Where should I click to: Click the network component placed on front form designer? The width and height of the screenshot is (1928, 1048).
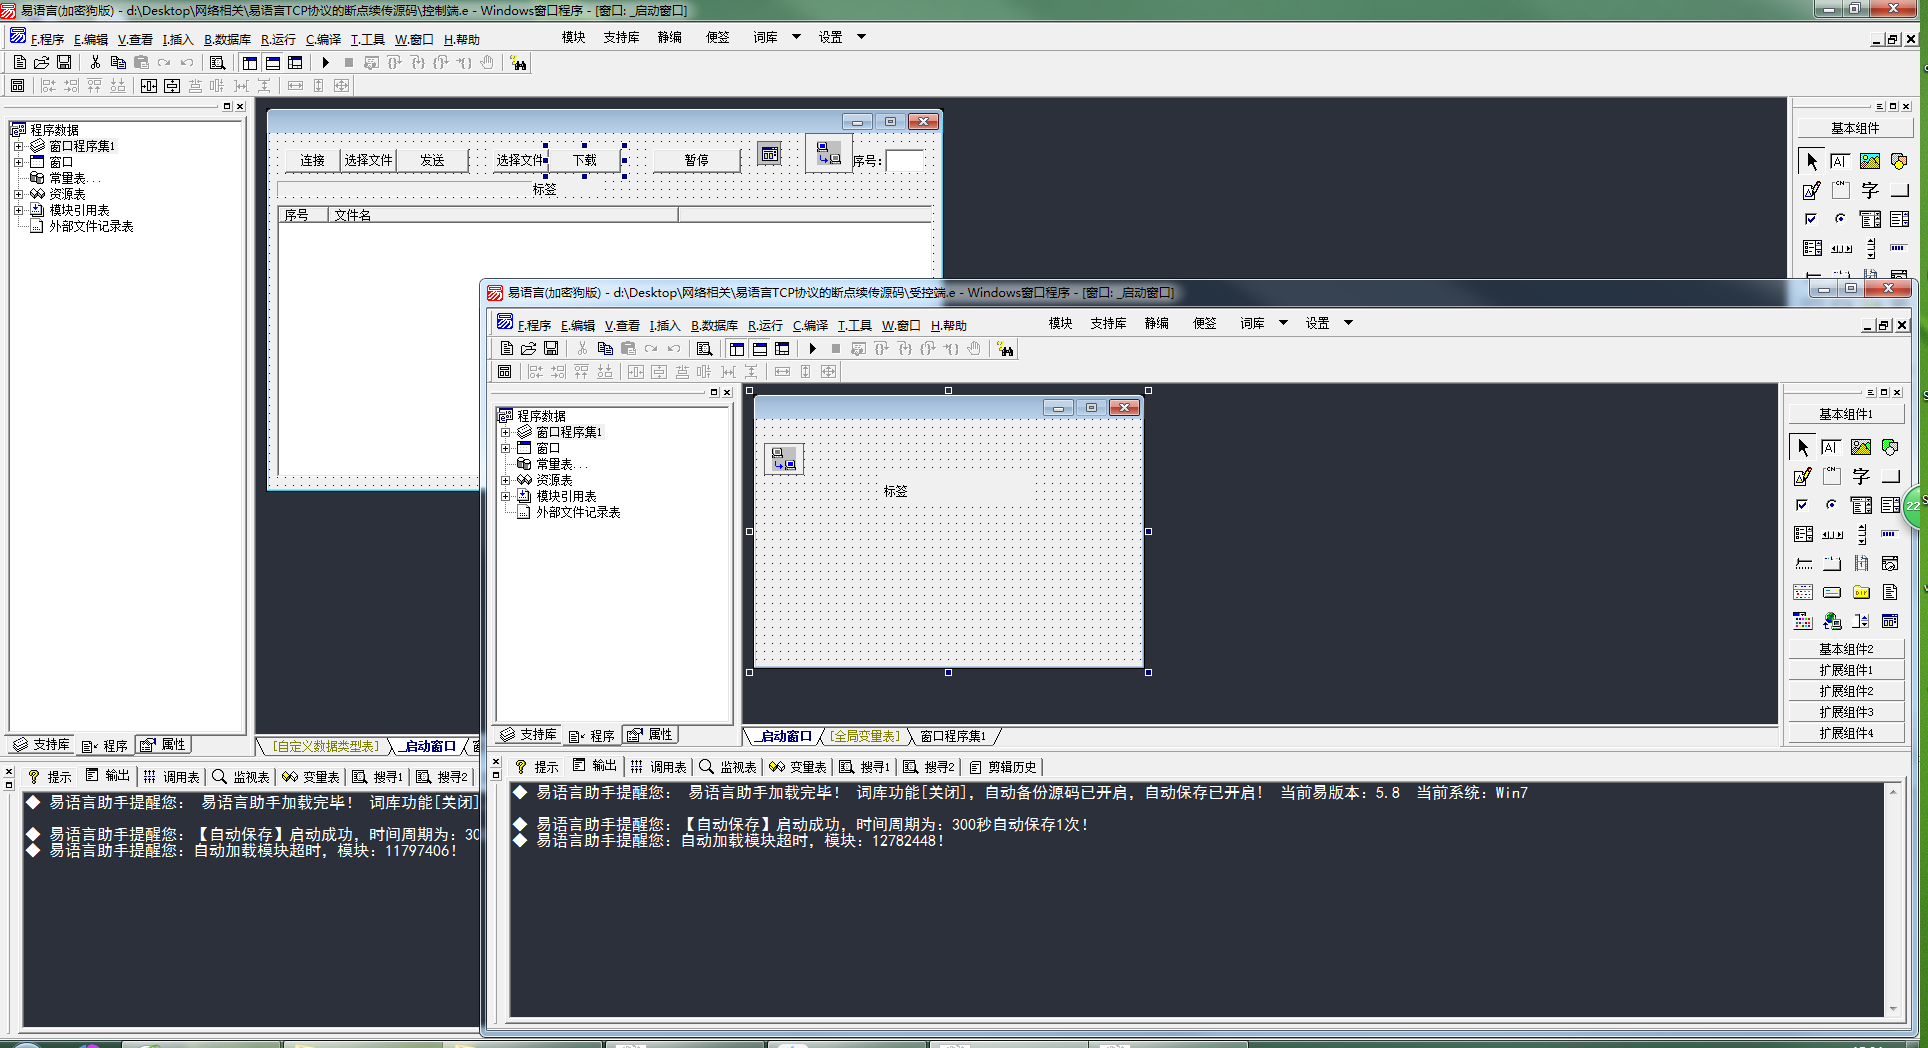[x=784, y=459]
